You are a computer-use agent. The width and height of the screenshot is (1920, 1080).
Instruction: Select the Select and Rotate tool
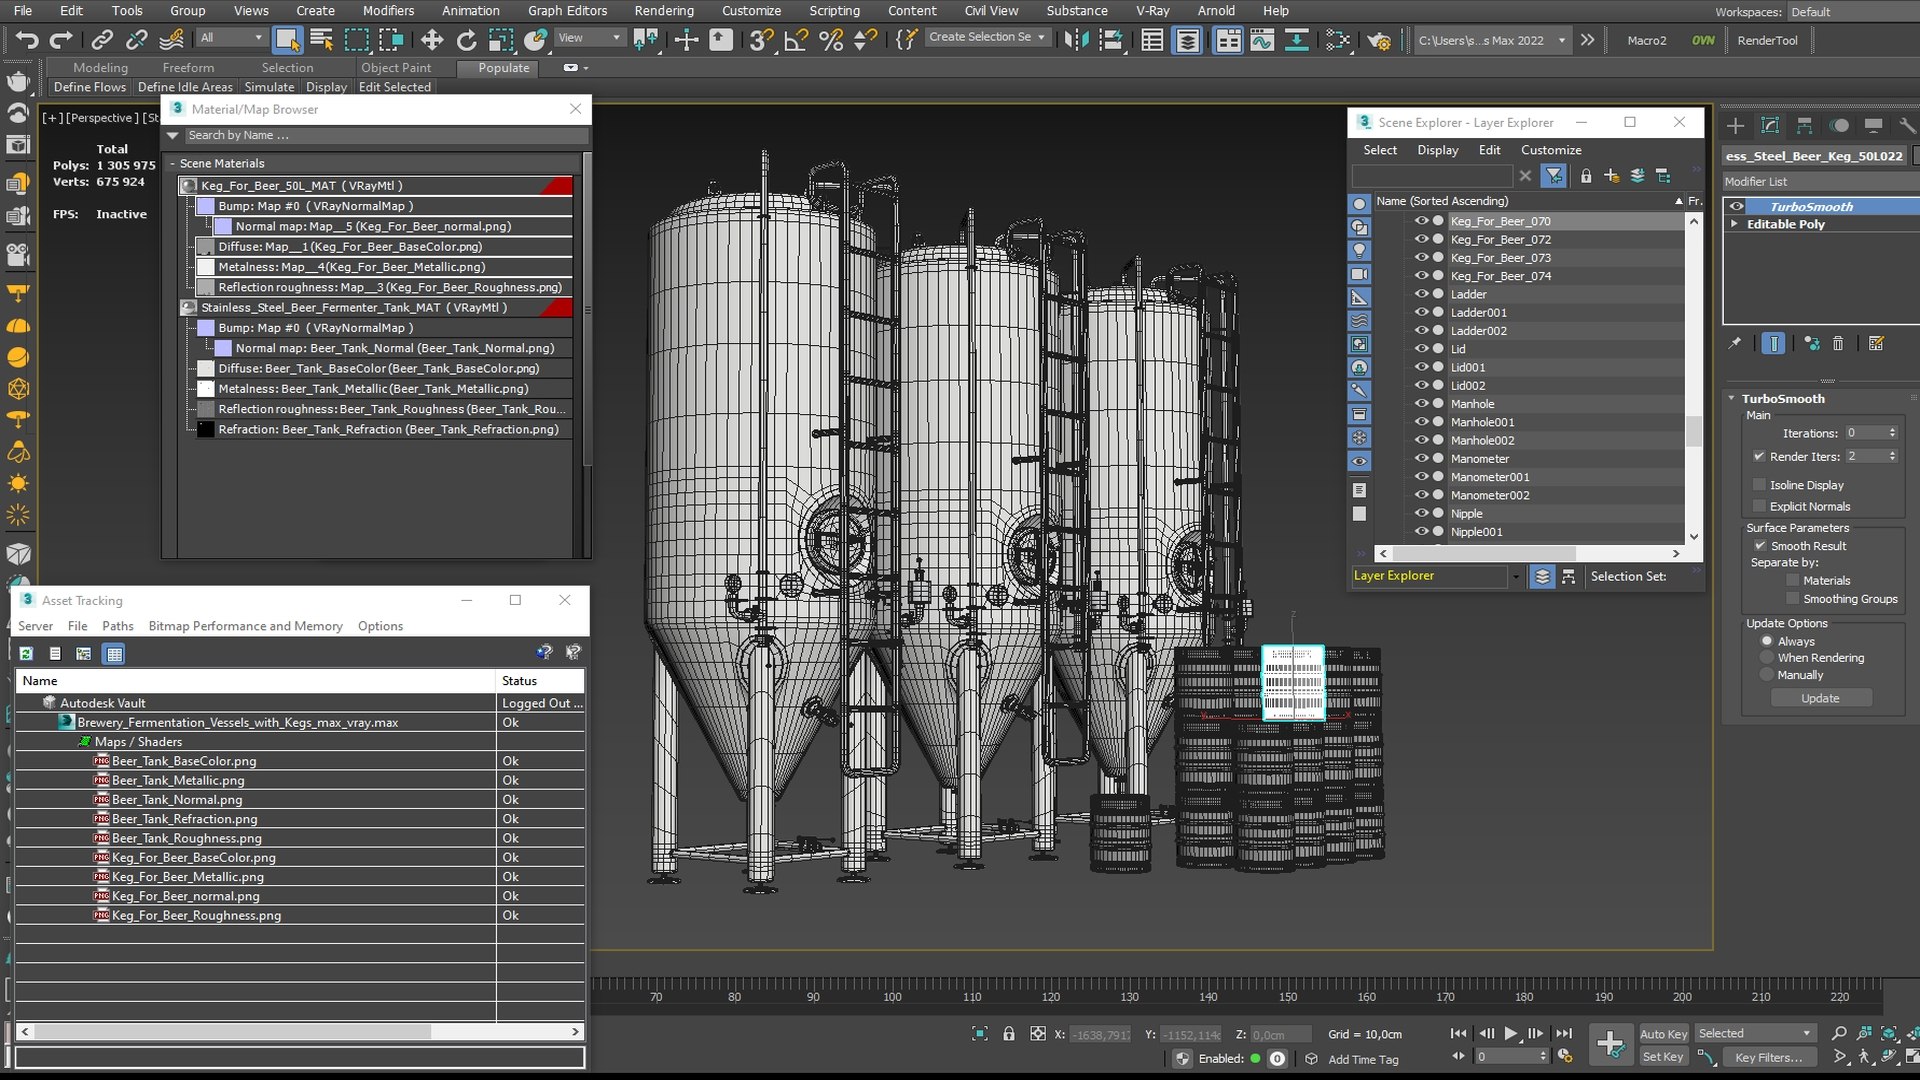(x=466, y=40)
